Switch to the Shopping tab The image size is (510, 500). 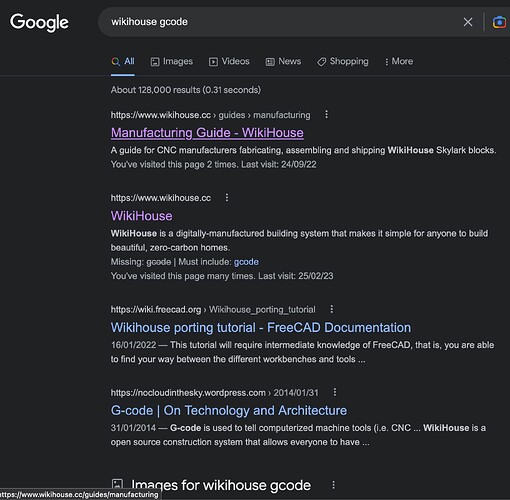pos(343,61)
